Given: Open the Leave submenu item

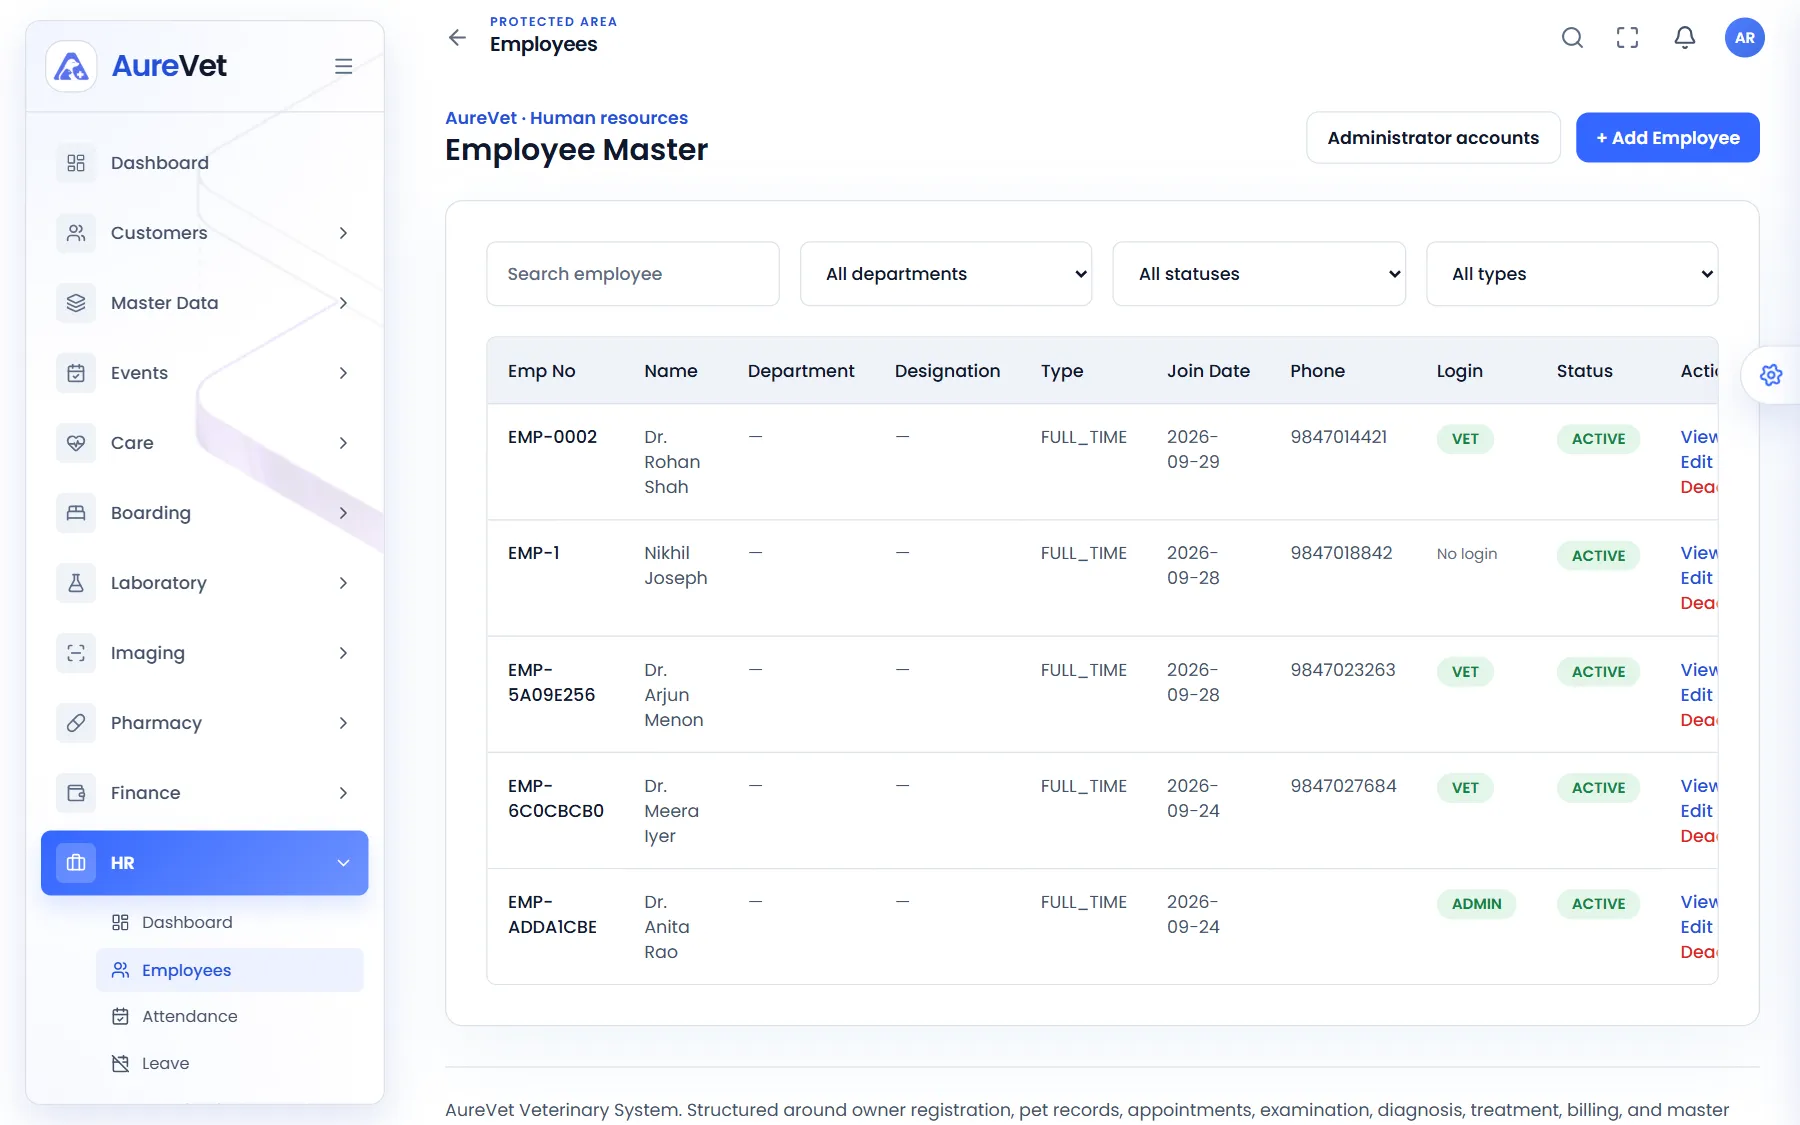Looking at the screenshot, I should [230, 1063].
